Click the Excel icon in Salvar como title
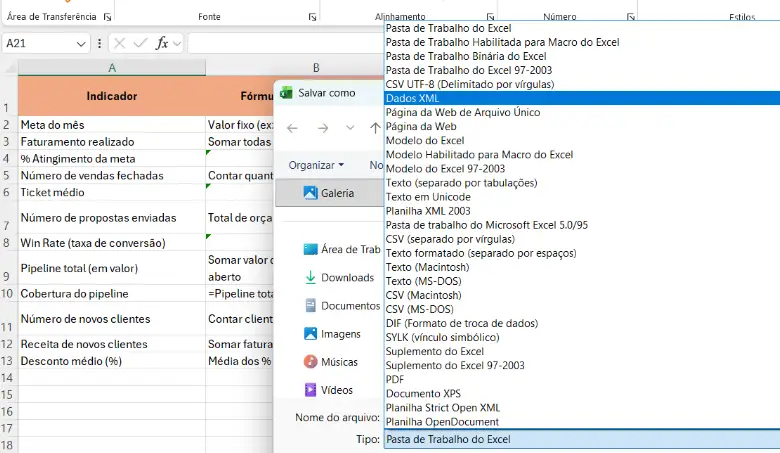The width and height of the screenshot is (780, 453). pyautogui.click(x=286, y=92)
